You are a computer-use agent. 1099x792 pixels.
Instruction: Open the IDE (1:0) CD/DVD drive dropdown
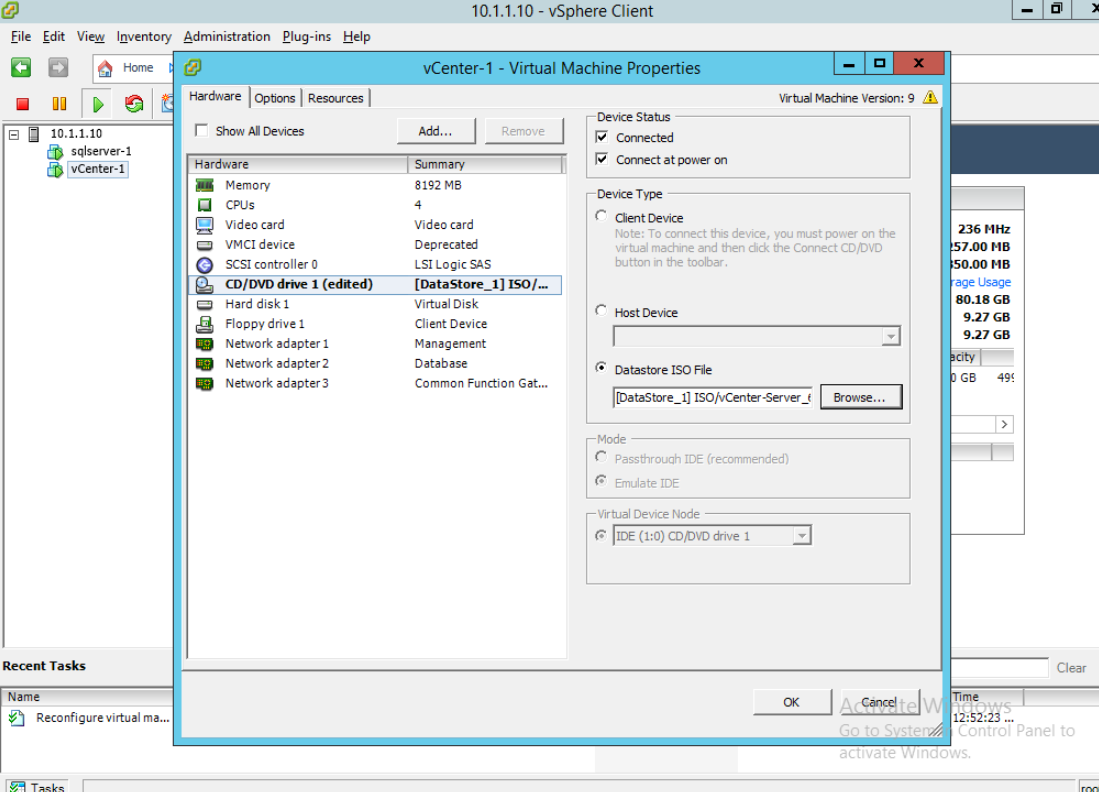(x=801, y=536)
